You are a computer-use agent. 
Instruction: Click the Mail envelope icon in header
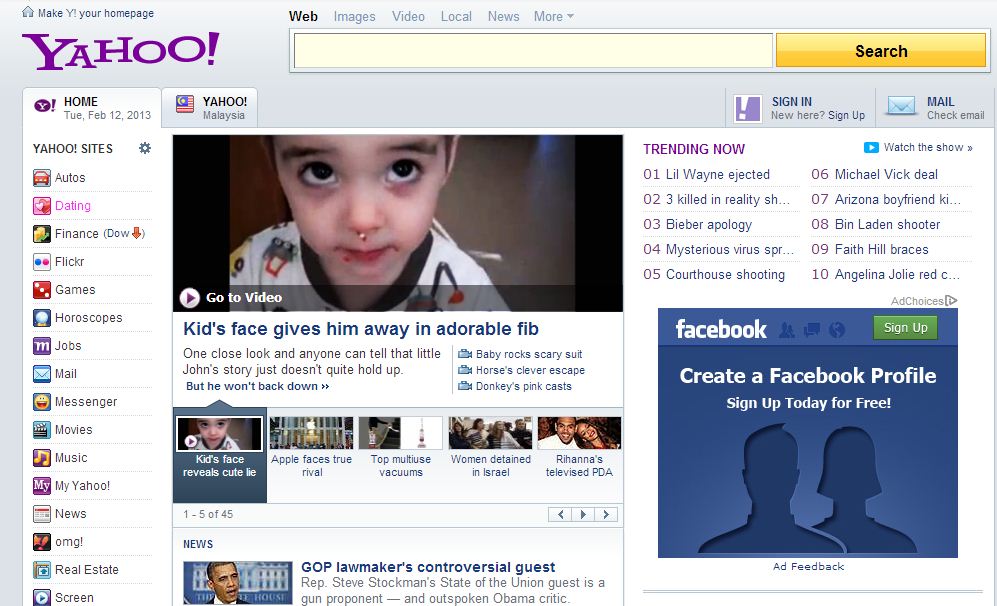pyautogui.click(x=901, y=106)
